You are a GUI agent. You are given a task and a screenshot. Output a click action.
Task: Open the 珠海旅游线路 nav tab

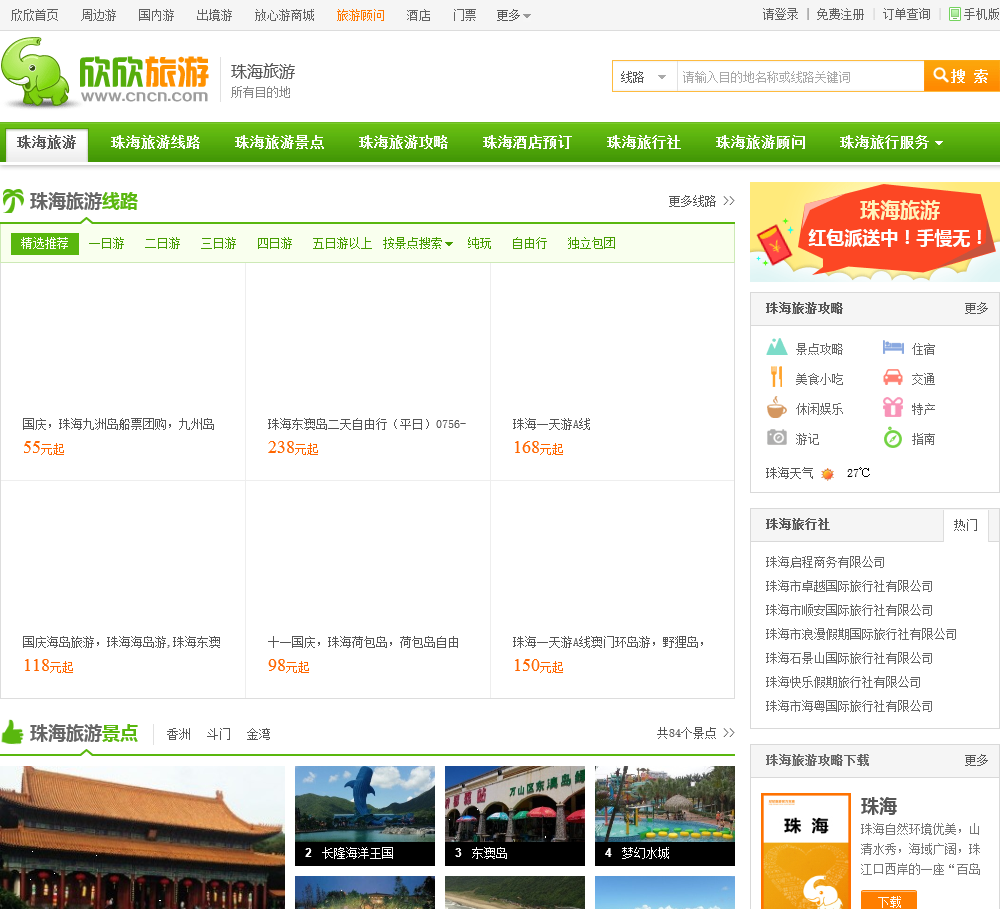156,142
